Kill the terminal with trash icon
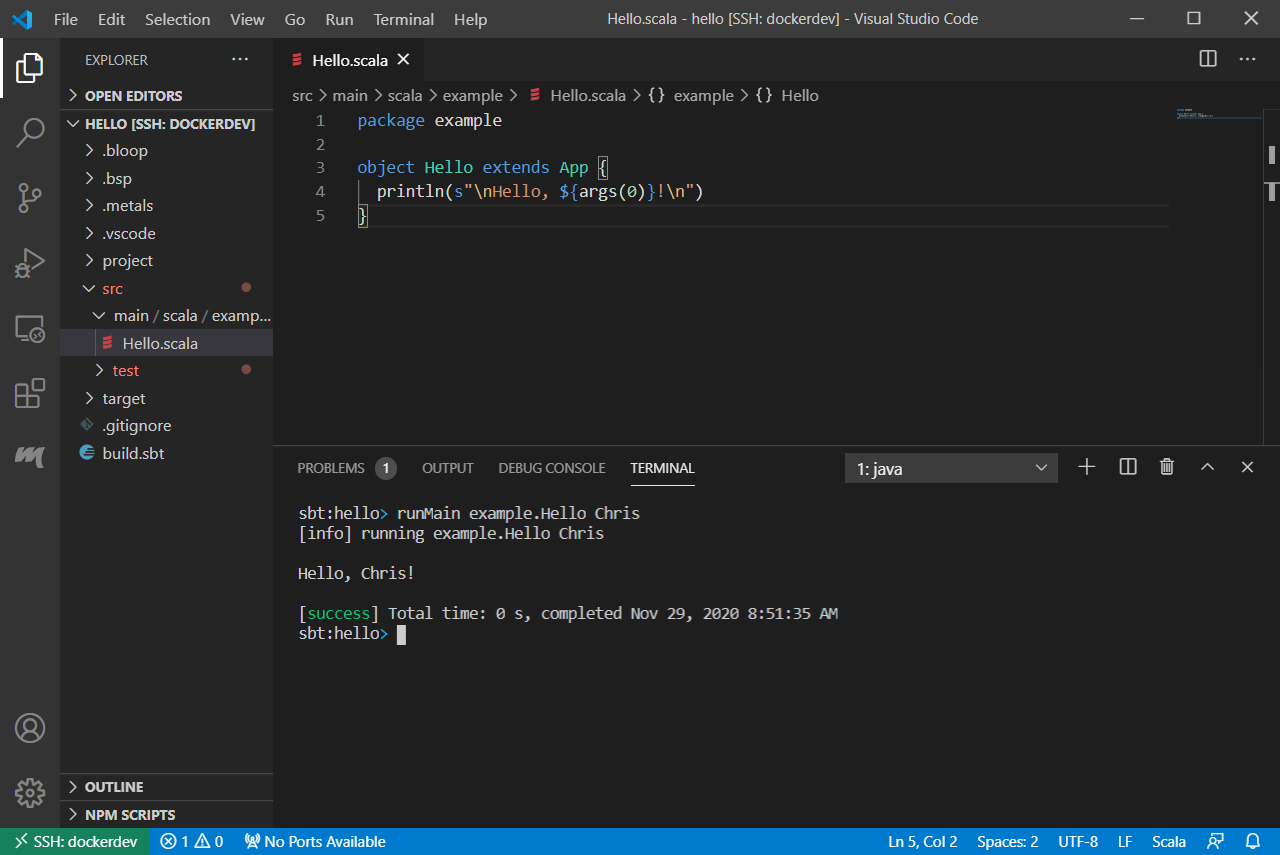1280x855 pixels. pyautogui.click(x=1166, y=467)
